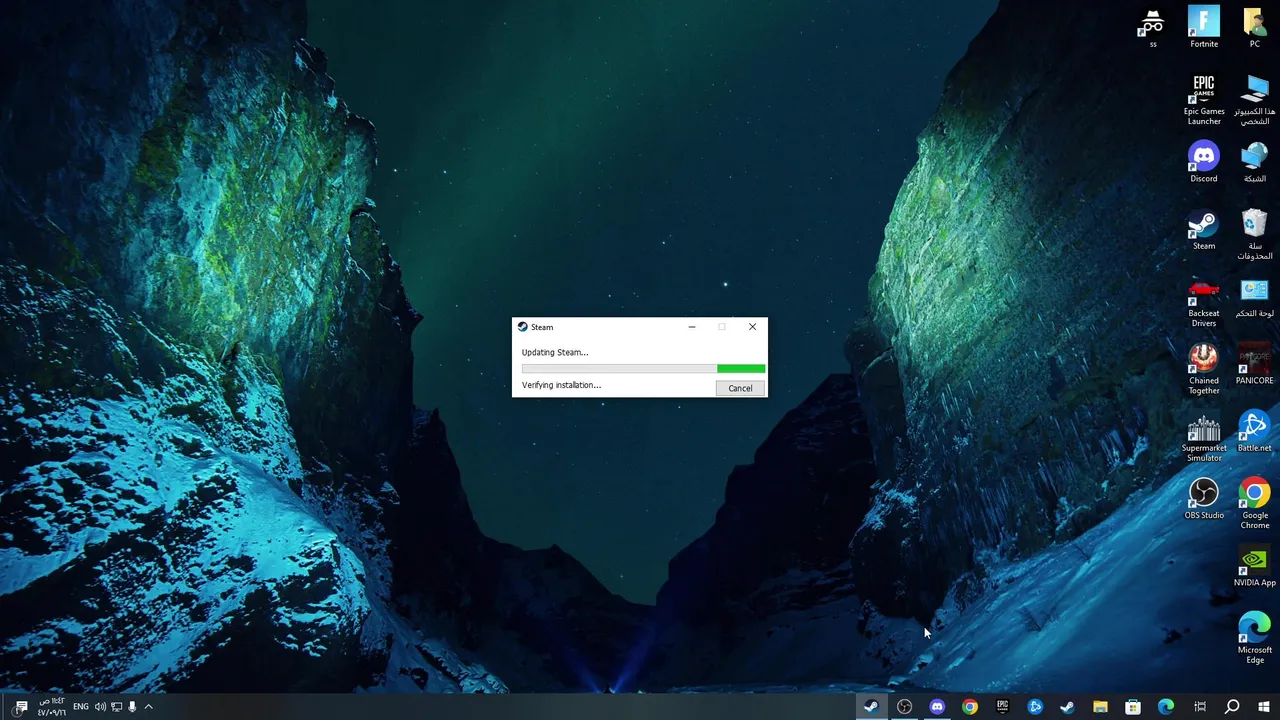The height and width of the screenshot is (720, 1280).
Task: Click pinned Steam icon beside File Explorer
Action: 1067,707
